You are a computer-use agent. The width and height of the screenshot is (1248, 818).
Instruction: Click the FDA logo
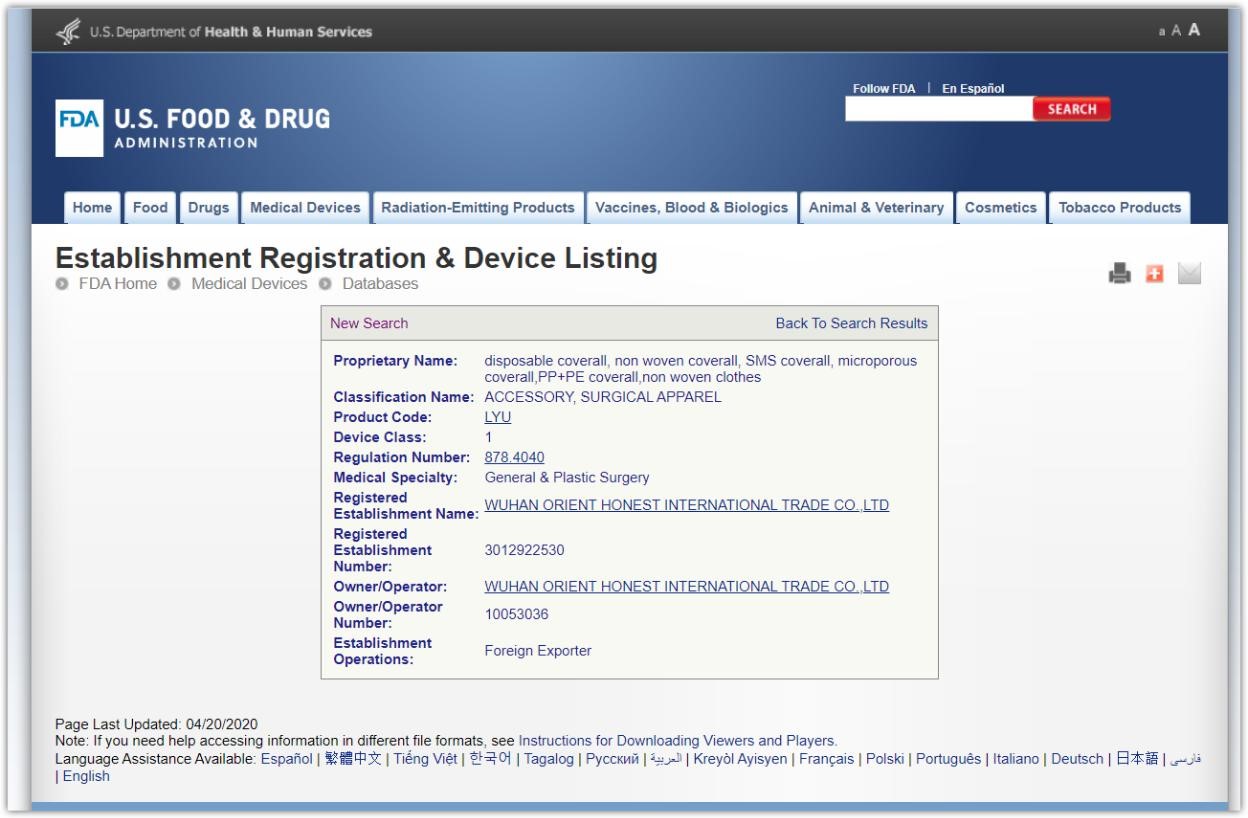(79, 129)
